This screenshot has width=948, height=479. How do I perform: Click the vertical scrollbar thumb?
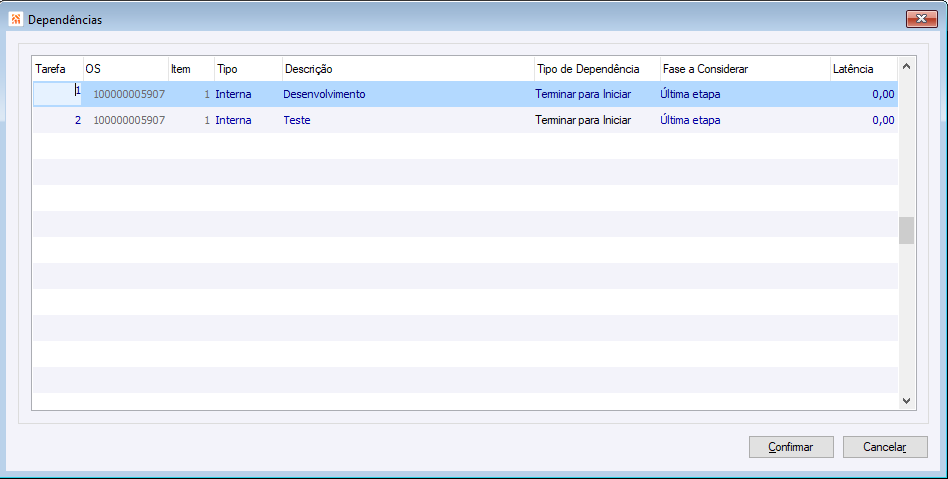906,230
